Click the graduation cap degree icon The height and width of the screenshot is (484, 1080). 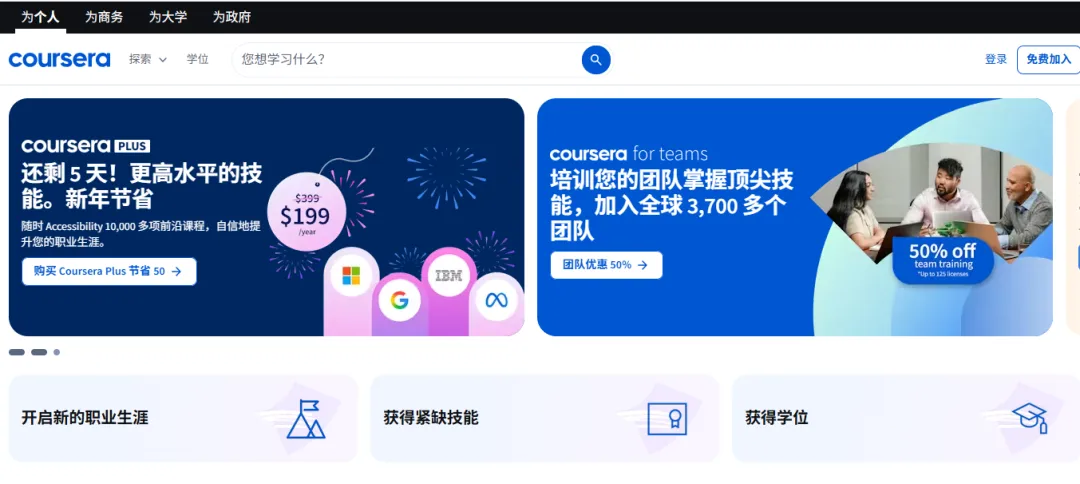[1030, 418]
